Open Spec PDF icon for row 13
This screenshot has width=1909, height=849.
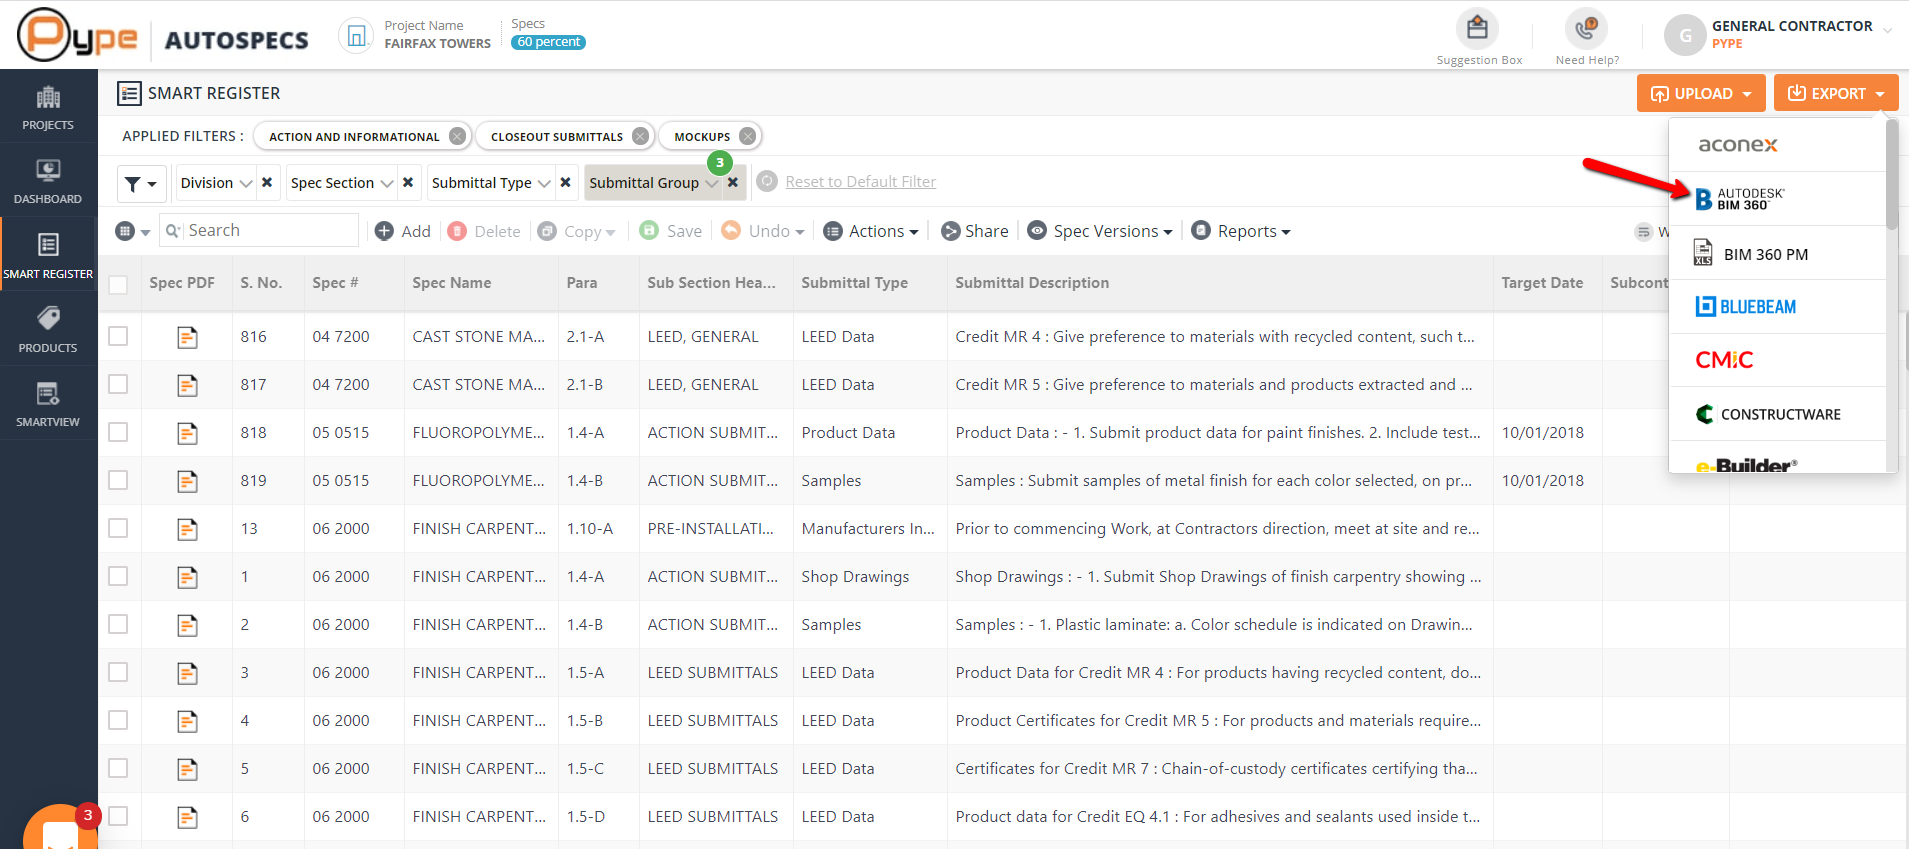click(x=187, y=529)
